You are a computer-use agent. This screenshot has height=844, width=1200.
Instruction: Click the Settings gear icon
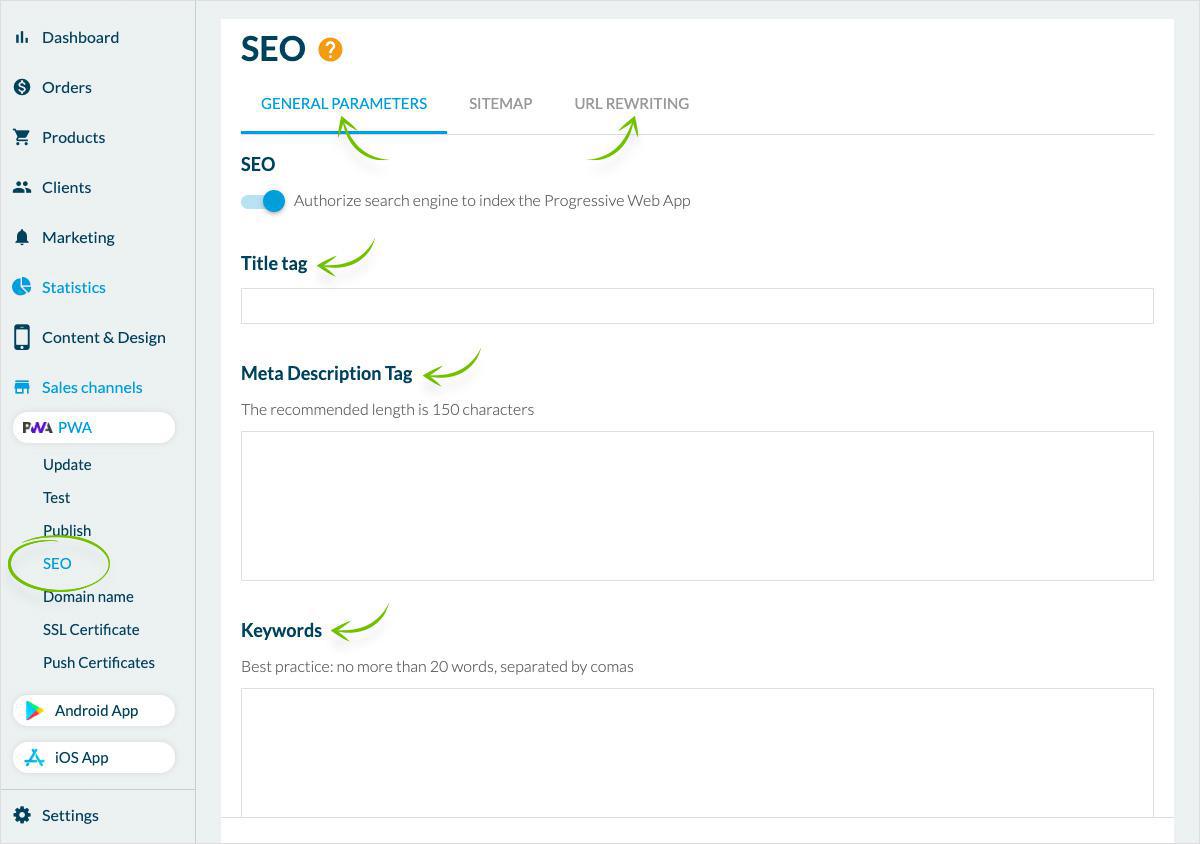click(x=22, y=815)
